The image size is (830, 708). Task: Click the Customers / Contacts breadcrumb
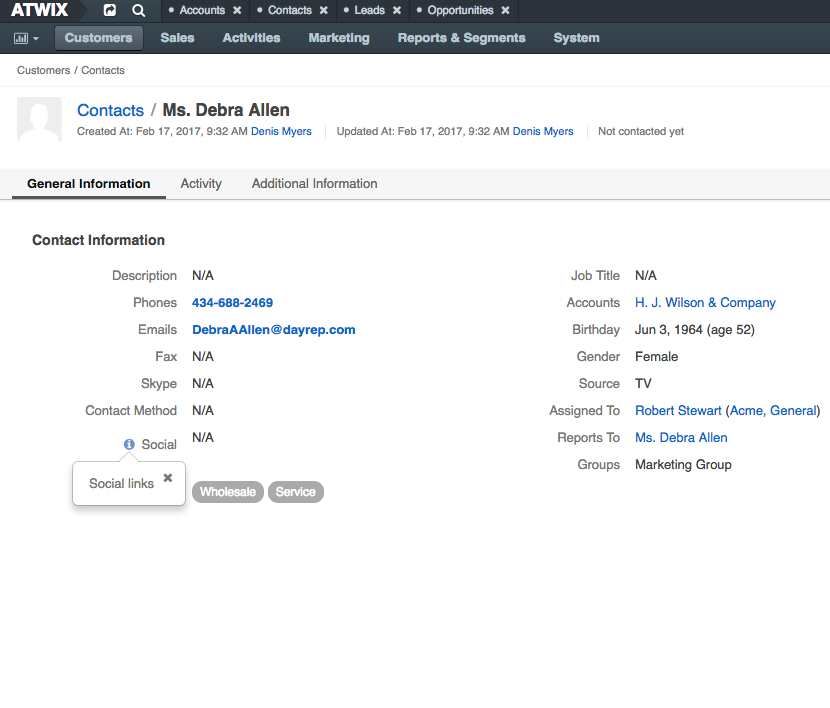pos(70,70)
